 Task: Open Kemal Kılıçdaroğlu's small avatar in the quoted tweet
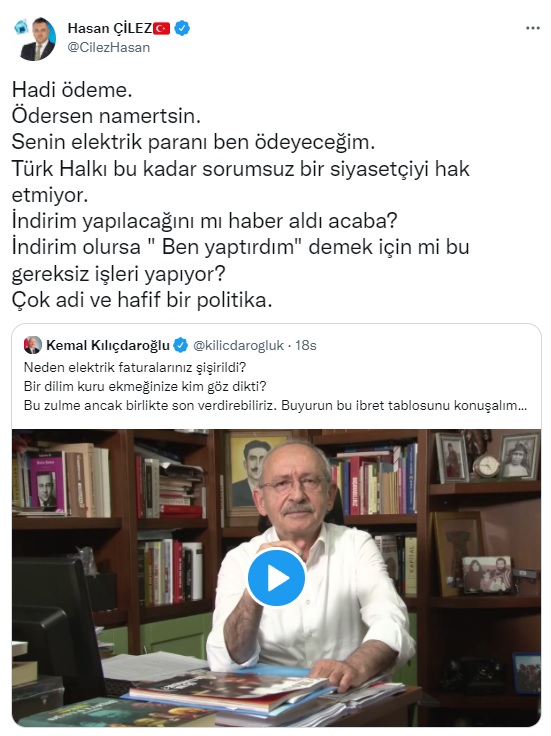coord(33,345)
